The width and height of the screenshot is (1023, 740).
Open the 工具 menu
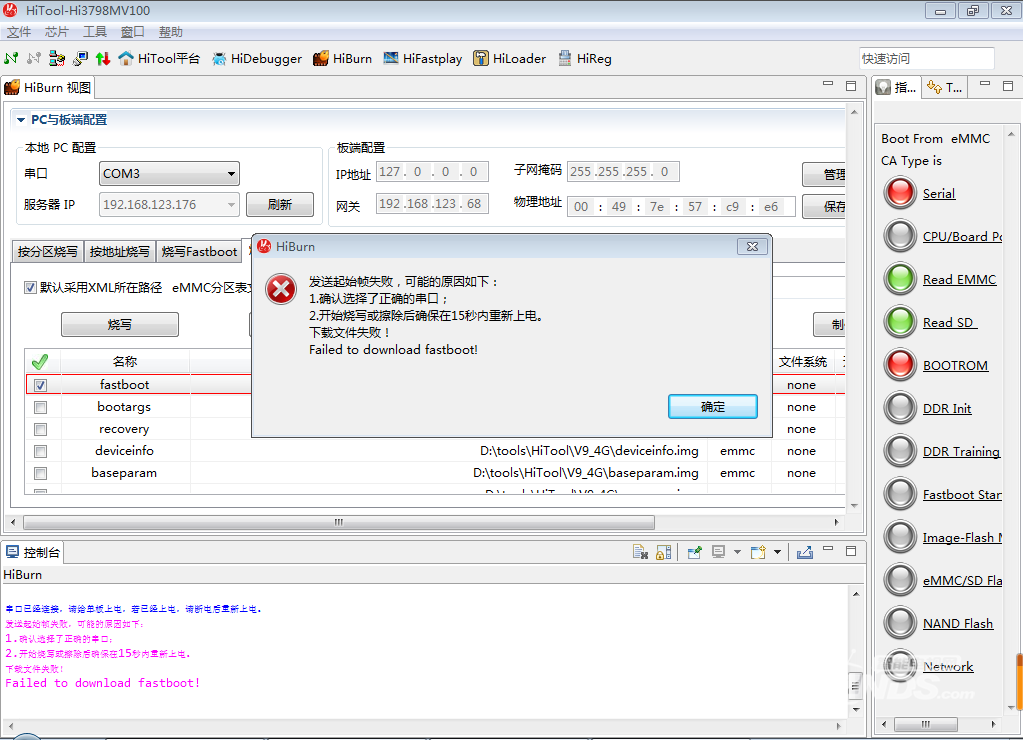click(x=95, y=32)
